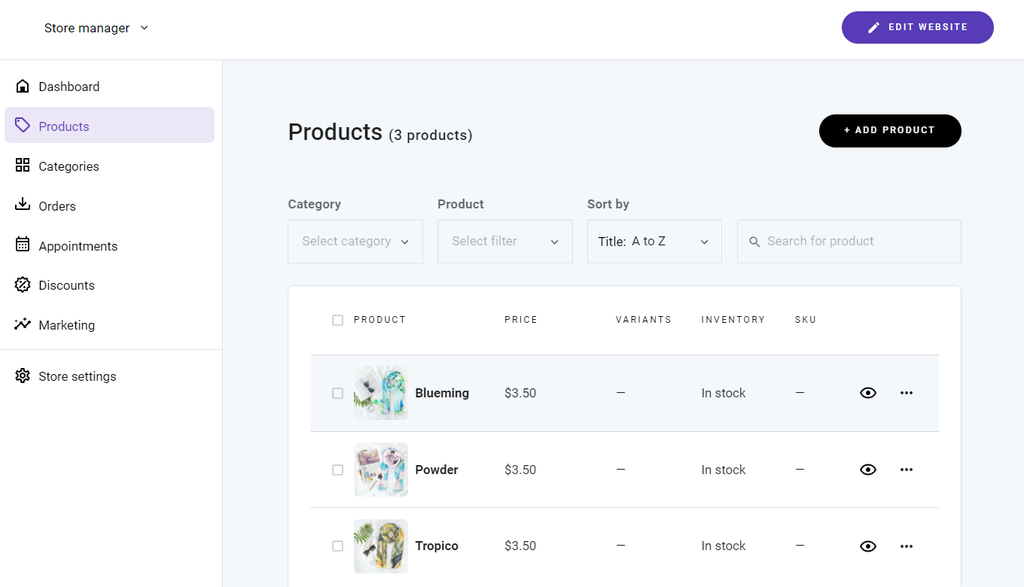The width and height of the screenshot is (1024, 587).
Task: Toggle the Blueming product checkbox
Action: tap(338, 393)
